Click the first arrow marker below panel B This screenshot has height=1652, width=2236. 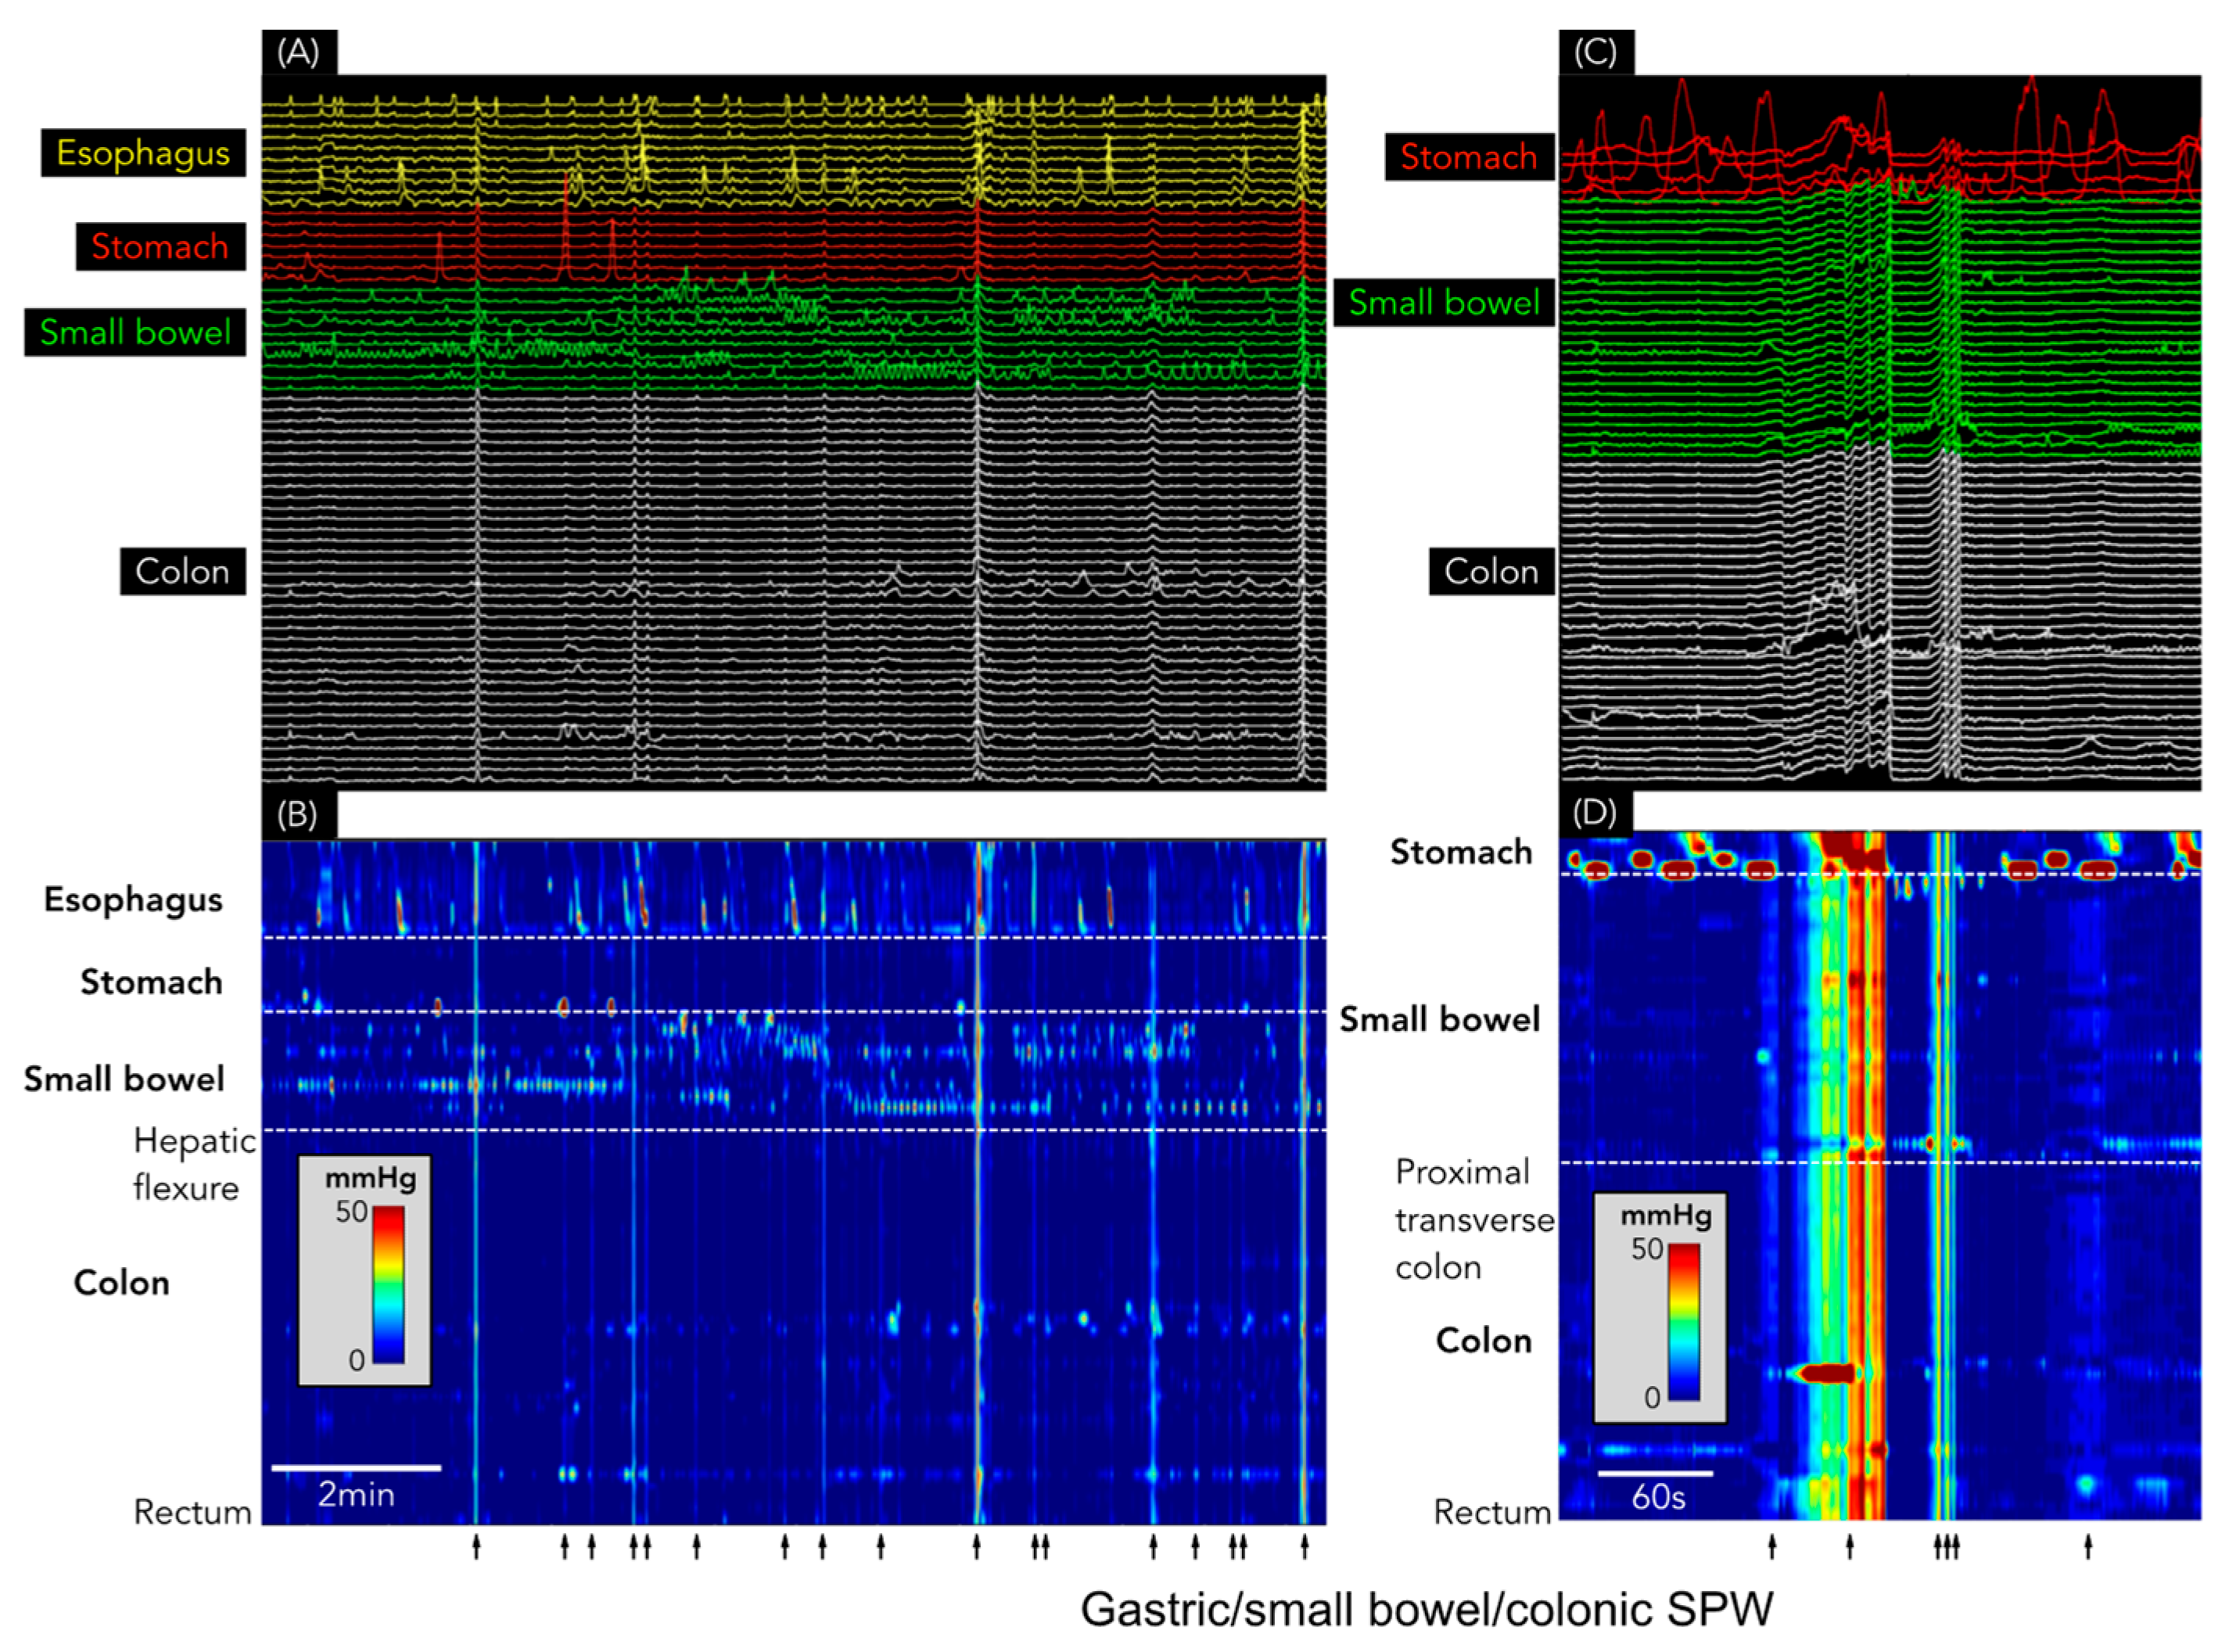[x=476, y=1547]
